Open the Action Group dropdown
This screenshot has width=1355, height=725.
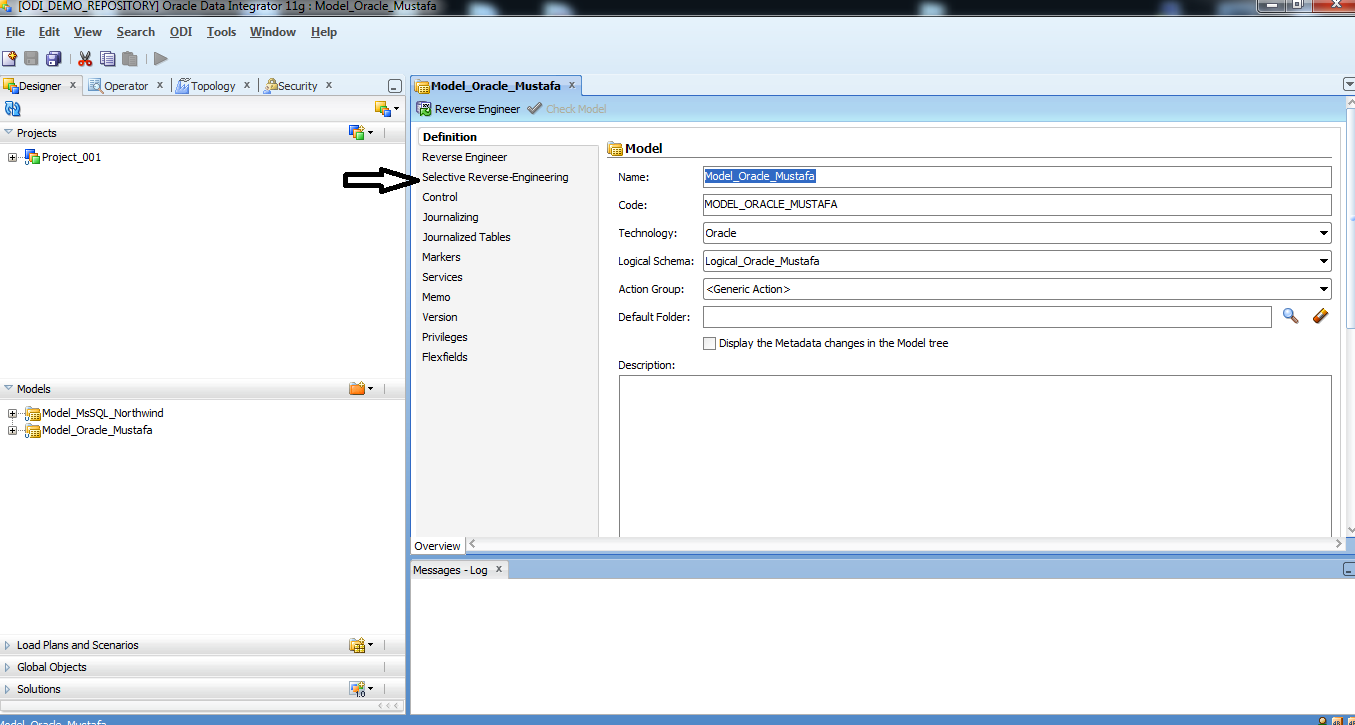coord(1323,289)
